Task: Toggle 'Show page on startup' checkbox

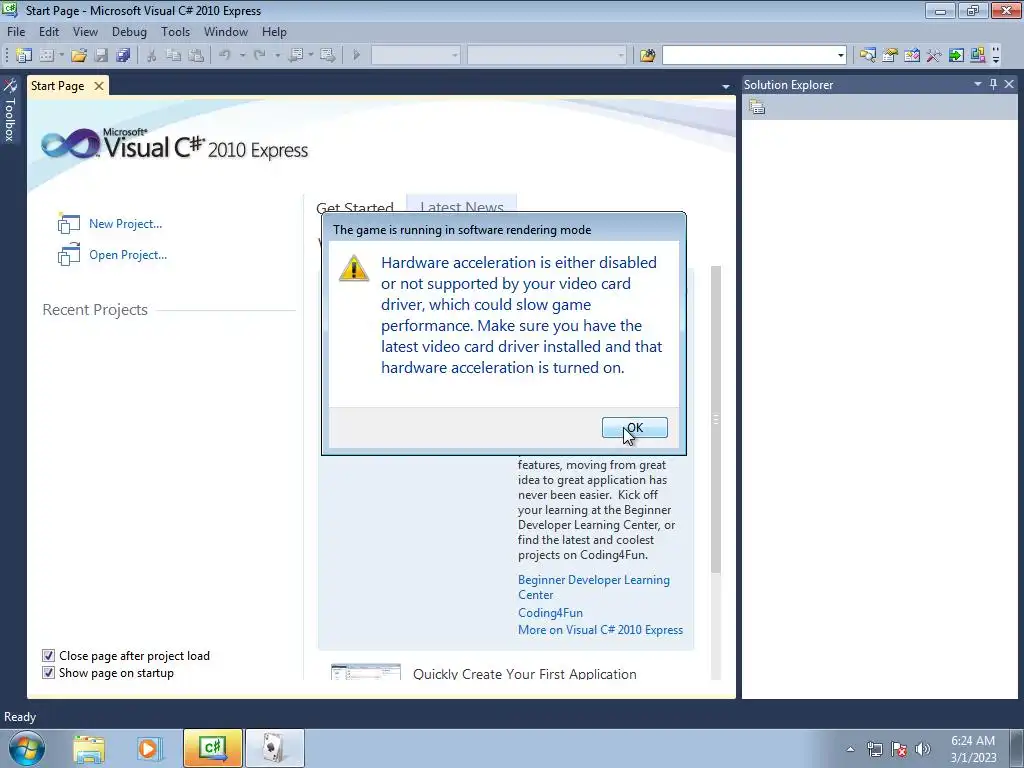Action: (x=48, y=673)
